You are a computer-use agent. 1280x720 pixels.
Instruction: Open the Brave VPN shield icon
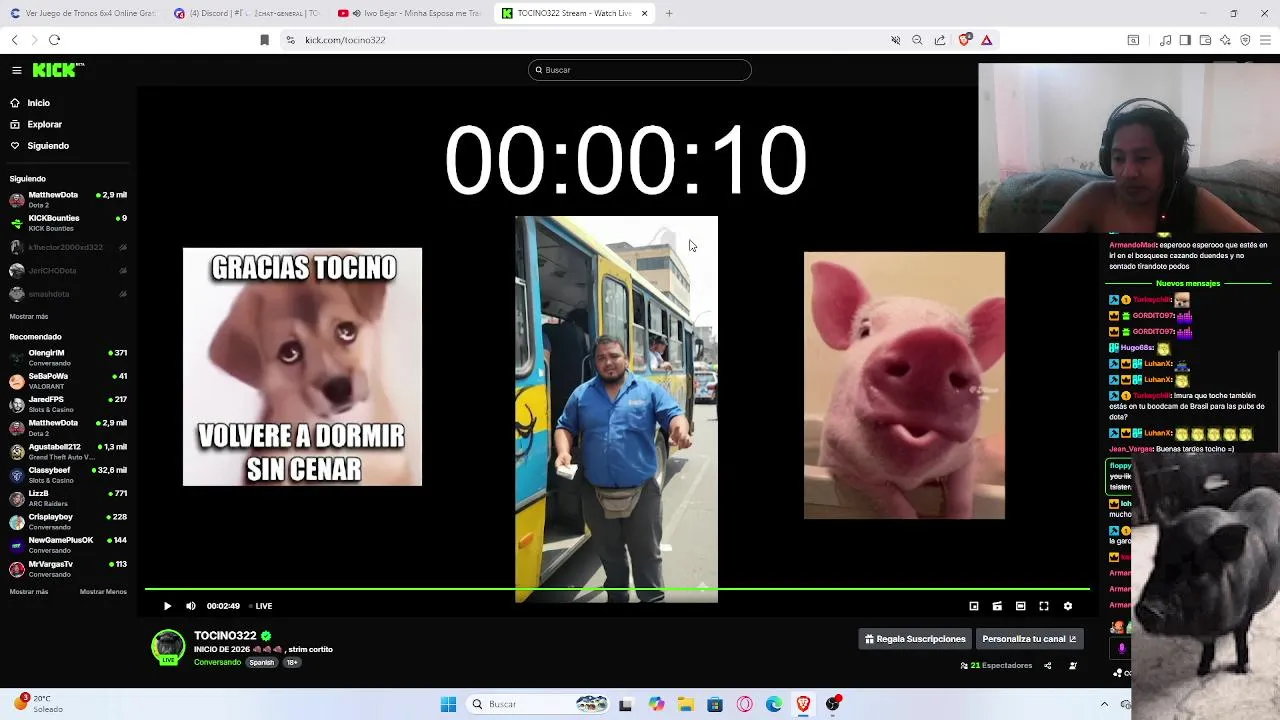tap(1245, 40)
